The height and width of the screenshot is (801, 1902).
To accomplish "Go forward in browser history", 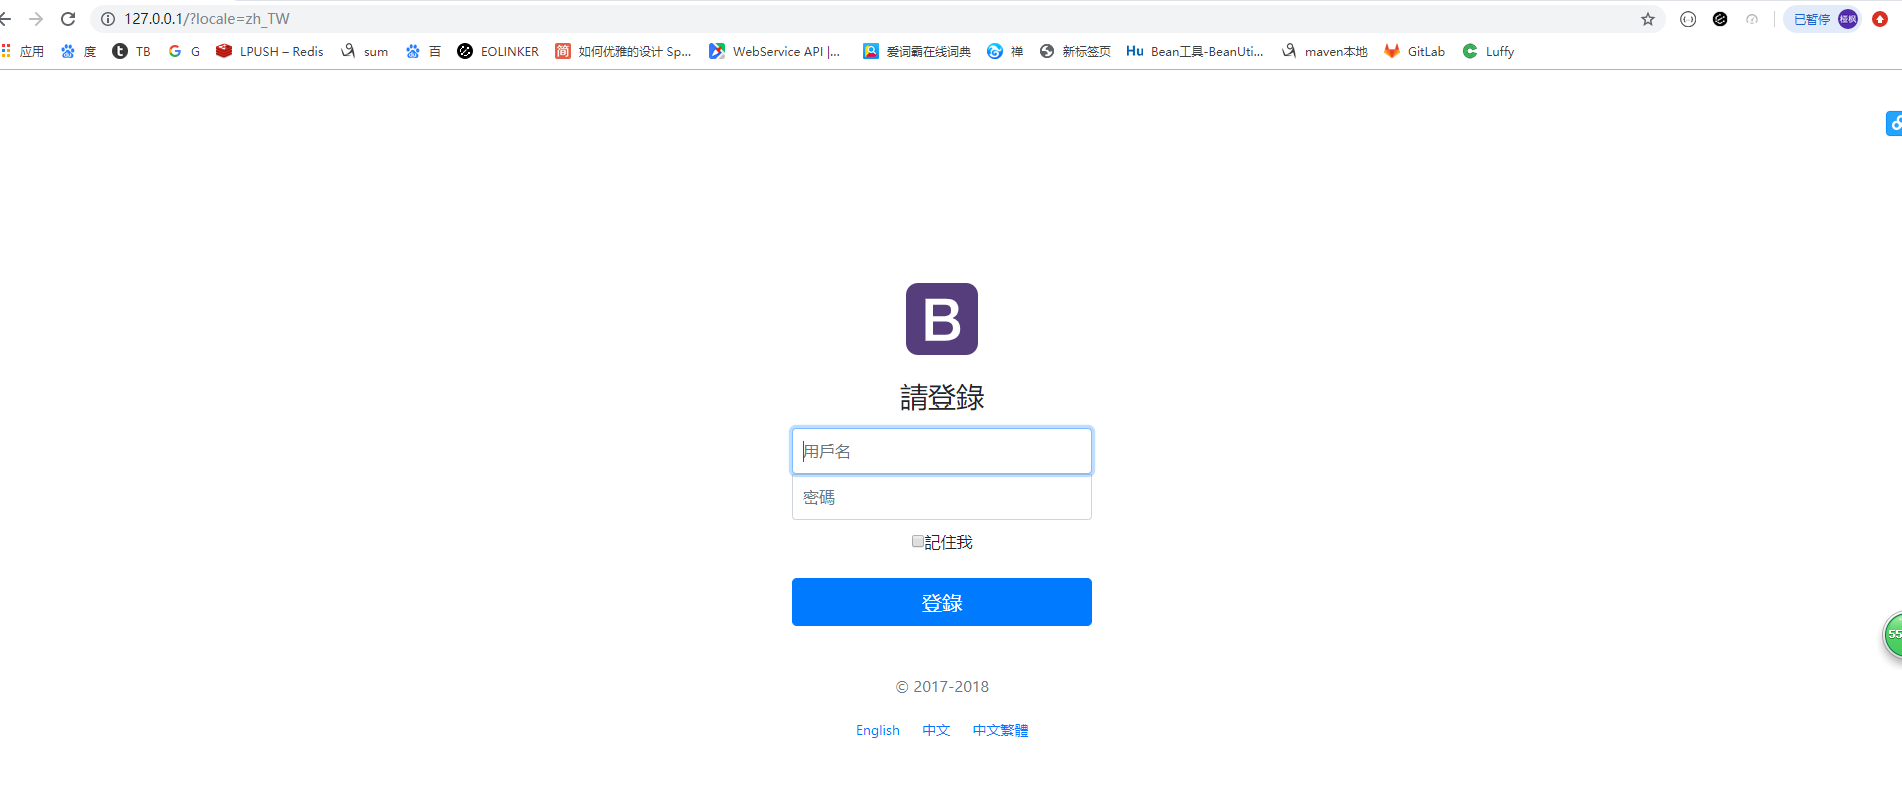I will pos(36,19).
